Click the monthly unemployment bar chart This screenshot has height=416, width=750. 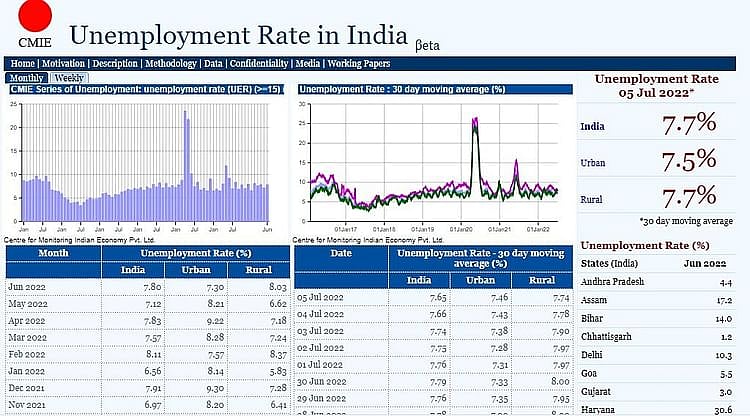pyautogui.click(x=145, y=163)
